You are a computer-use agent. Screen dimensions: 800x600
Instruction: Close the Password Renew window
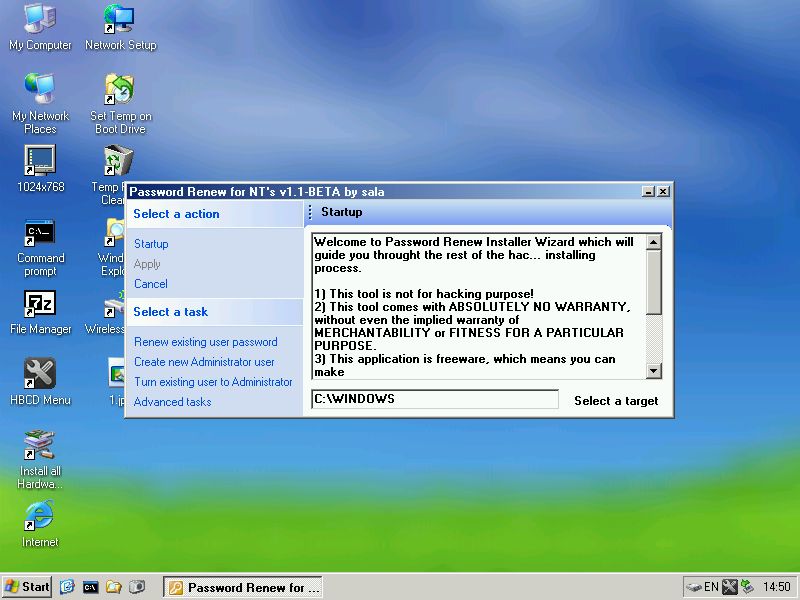(663, 191)
